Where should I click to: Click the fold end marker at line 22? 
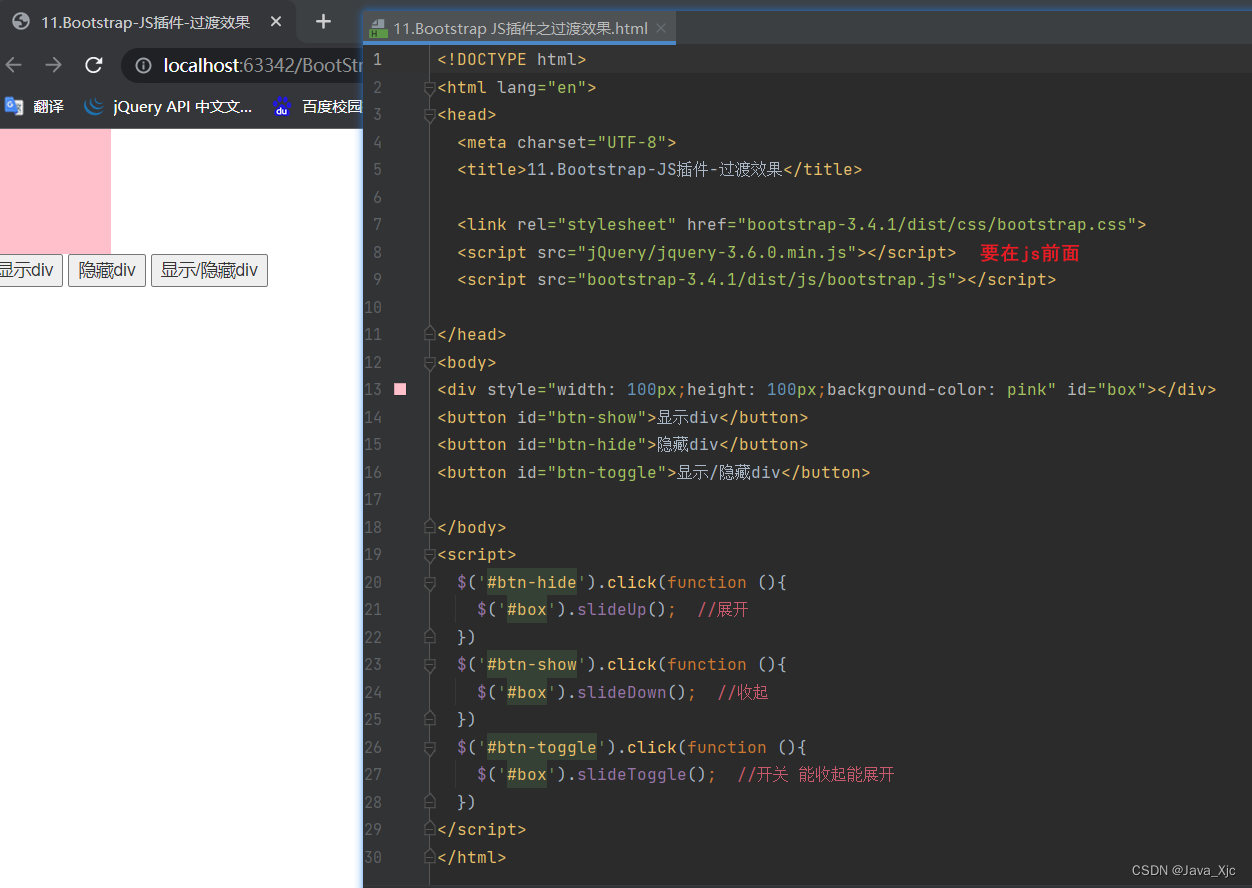430,637
